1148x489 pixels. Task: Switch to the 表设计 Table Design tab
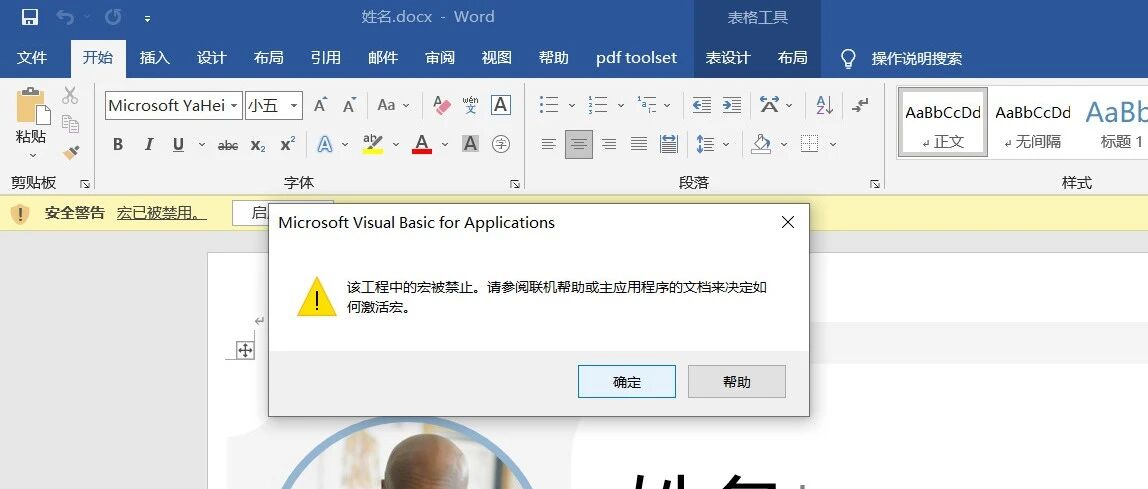pos(728,59)
